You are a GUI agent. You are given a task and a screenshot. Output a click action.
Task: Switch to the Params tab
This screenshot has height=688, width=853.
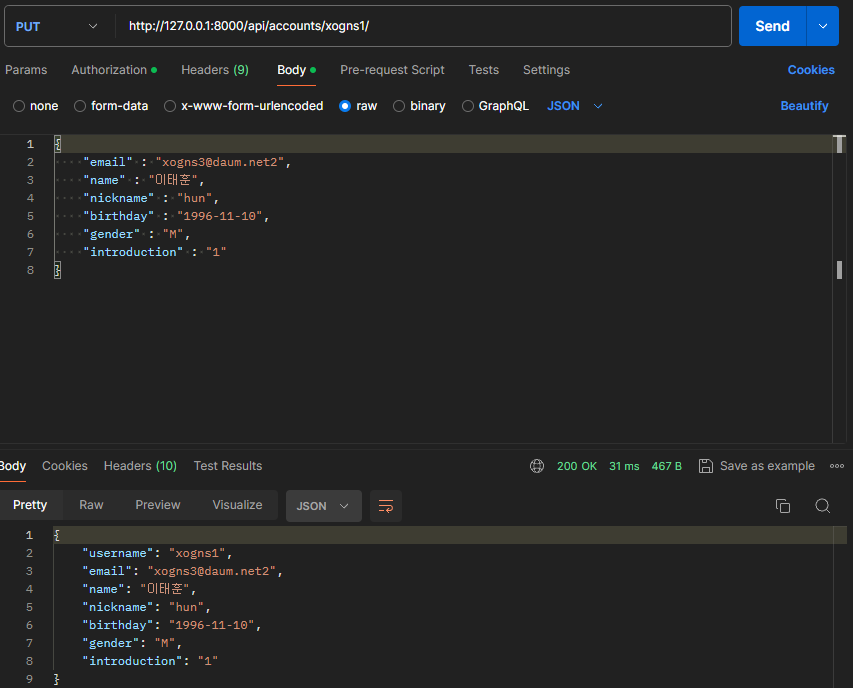[x=26, y=70]
